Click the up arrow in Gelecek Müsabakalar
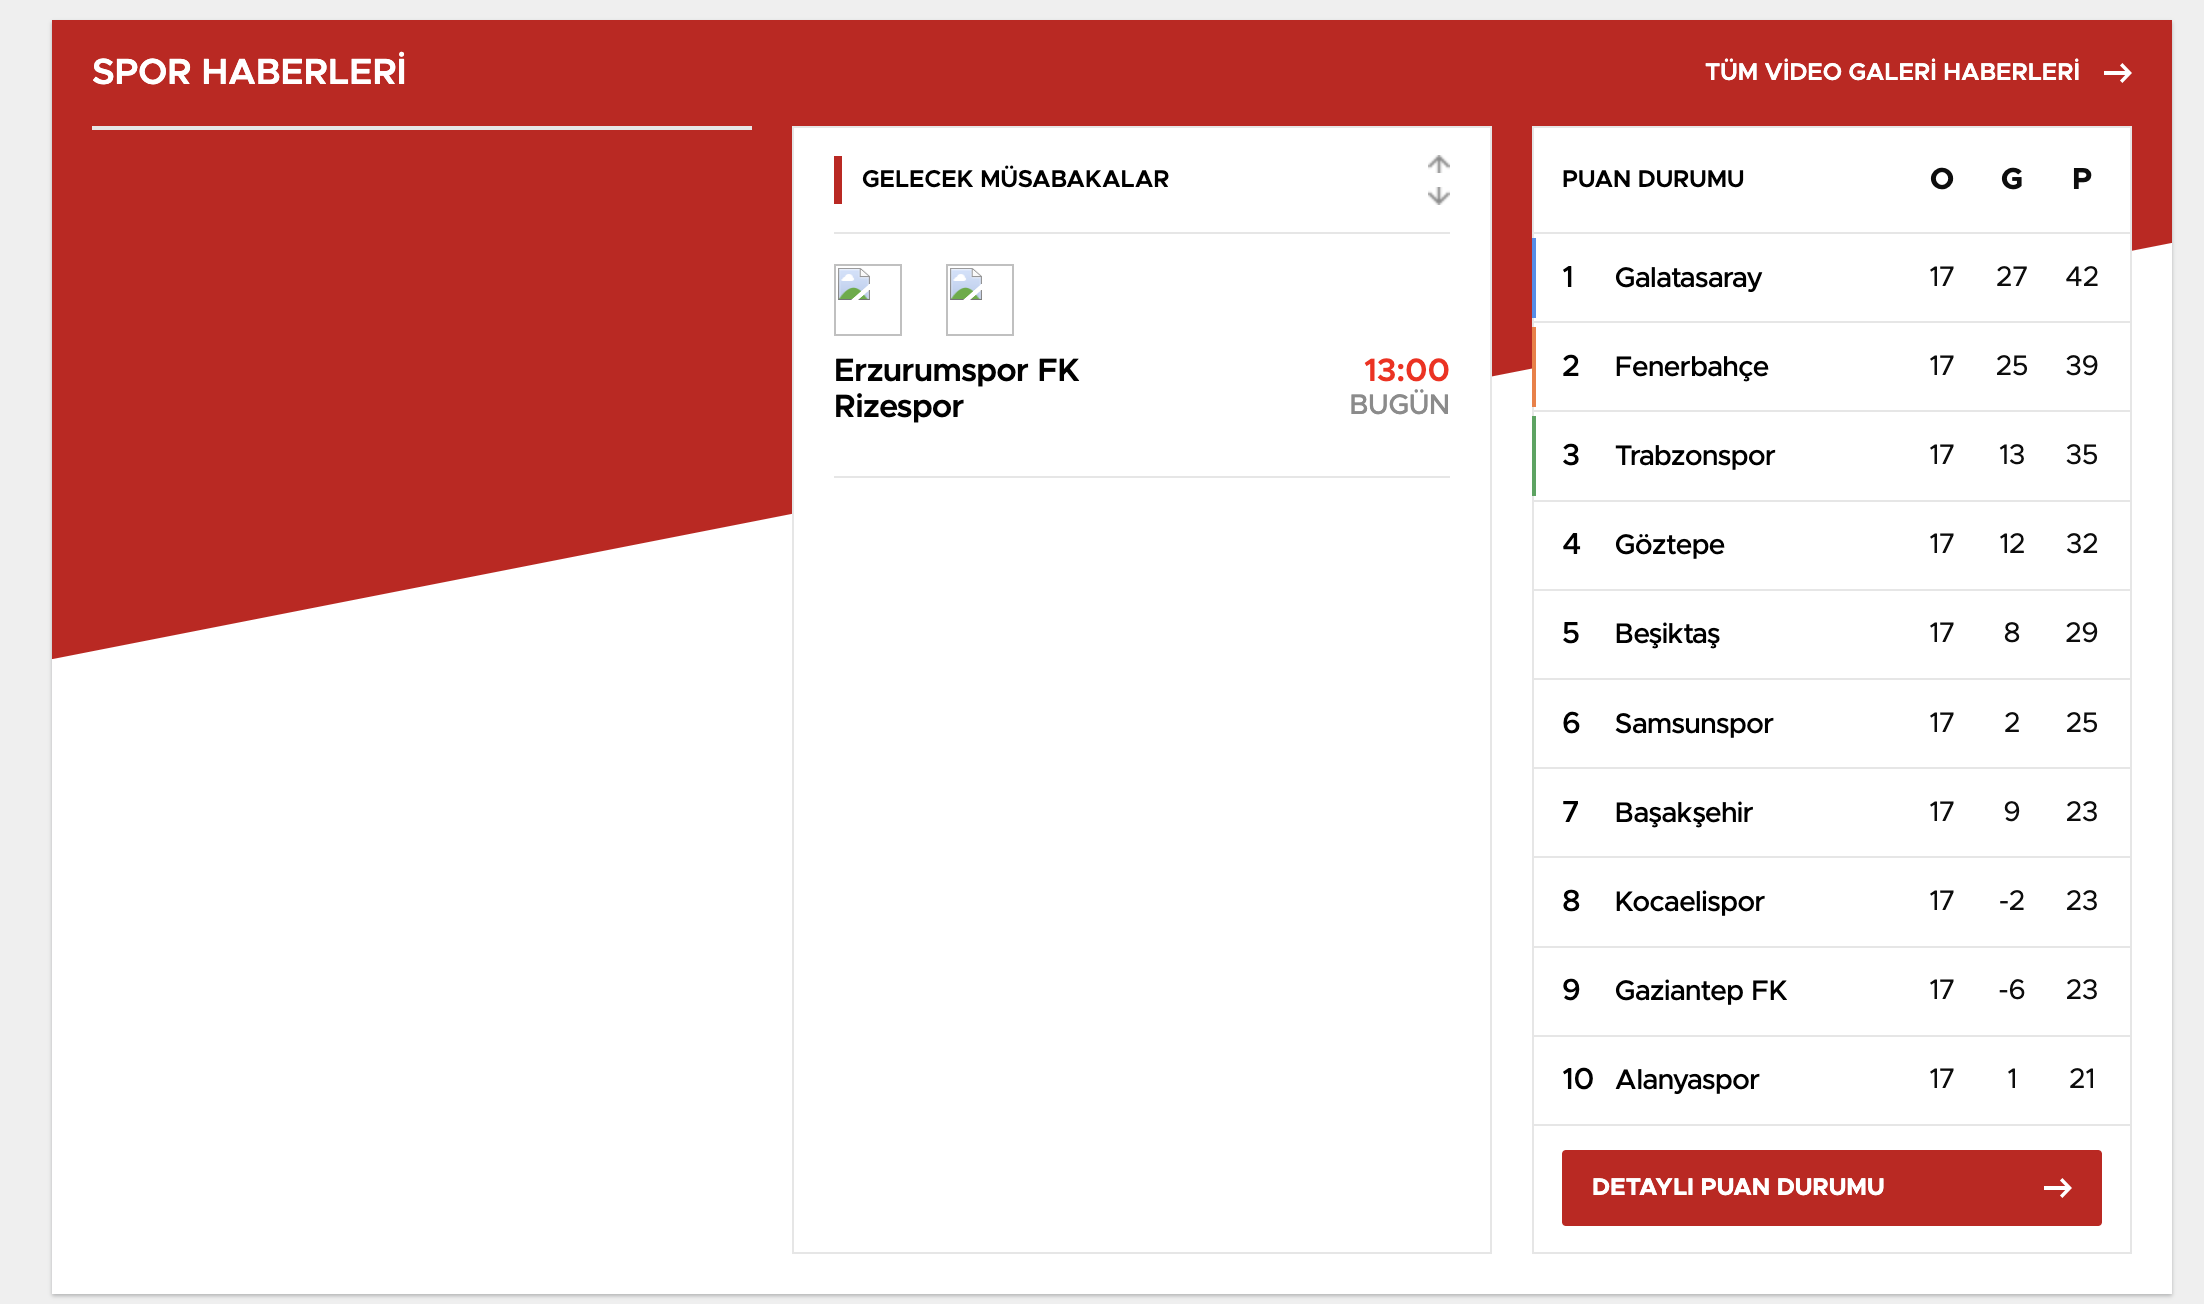Screen dimensions: 2204x1304 pos(1438,164)
